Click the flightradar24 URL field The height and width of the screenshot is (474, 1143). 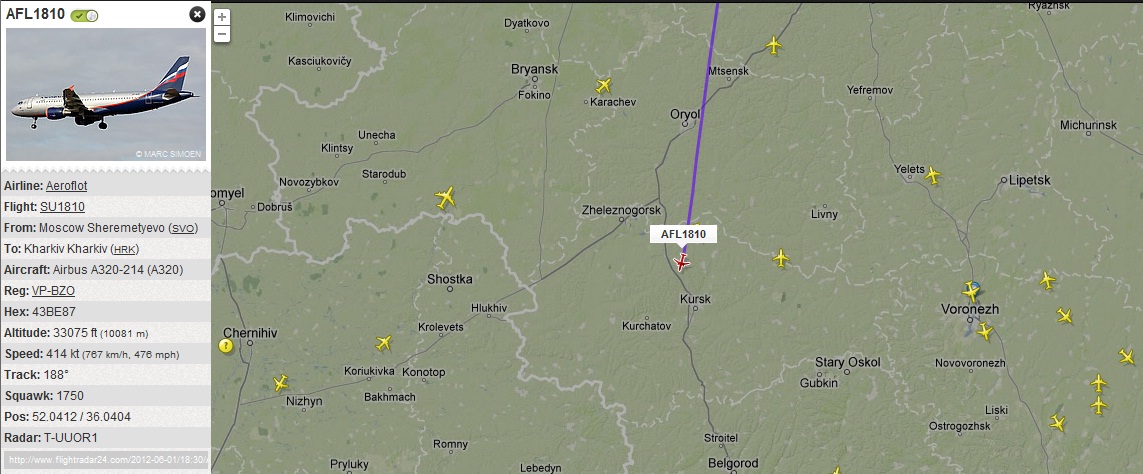(x=107, y=460)
